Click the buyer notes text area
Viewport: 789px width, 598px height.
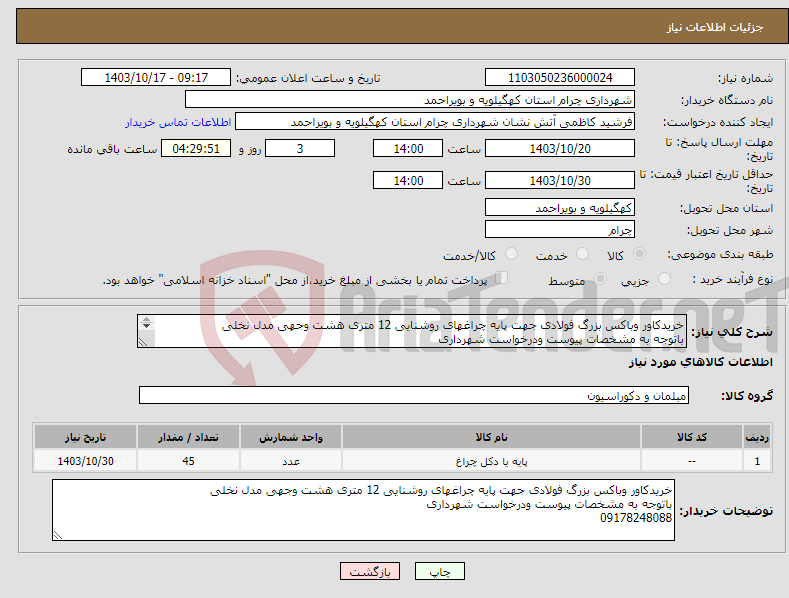[x=363, y=510]
